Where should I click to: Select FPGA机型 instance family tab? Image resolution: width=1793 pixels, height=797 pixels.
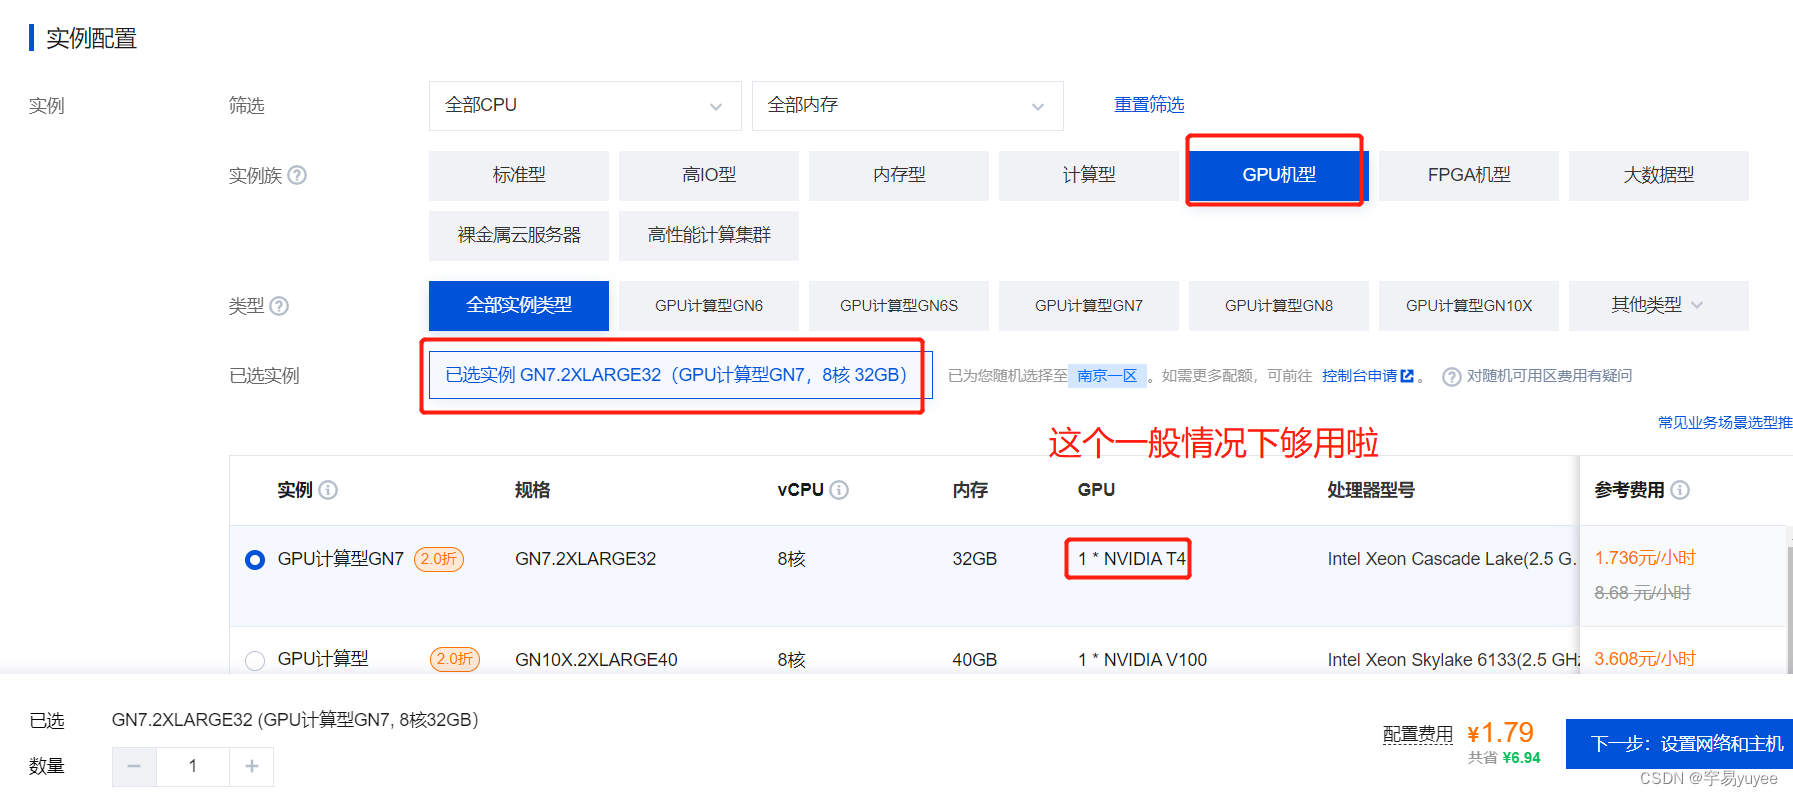point(1469,176)
